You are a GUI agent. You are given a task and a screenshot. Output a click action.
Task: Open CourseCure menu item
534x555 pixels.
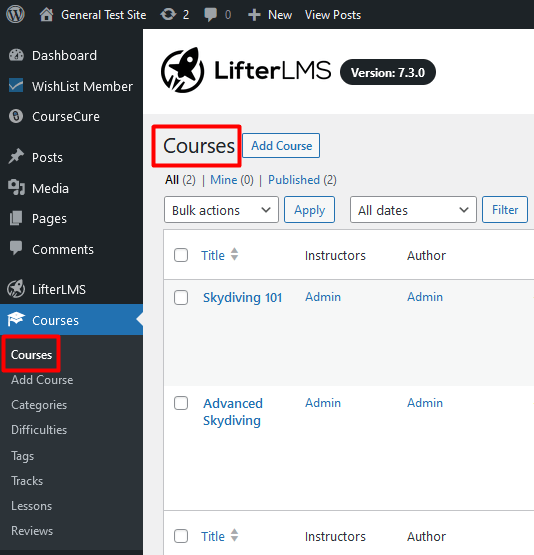pos(66,116)
